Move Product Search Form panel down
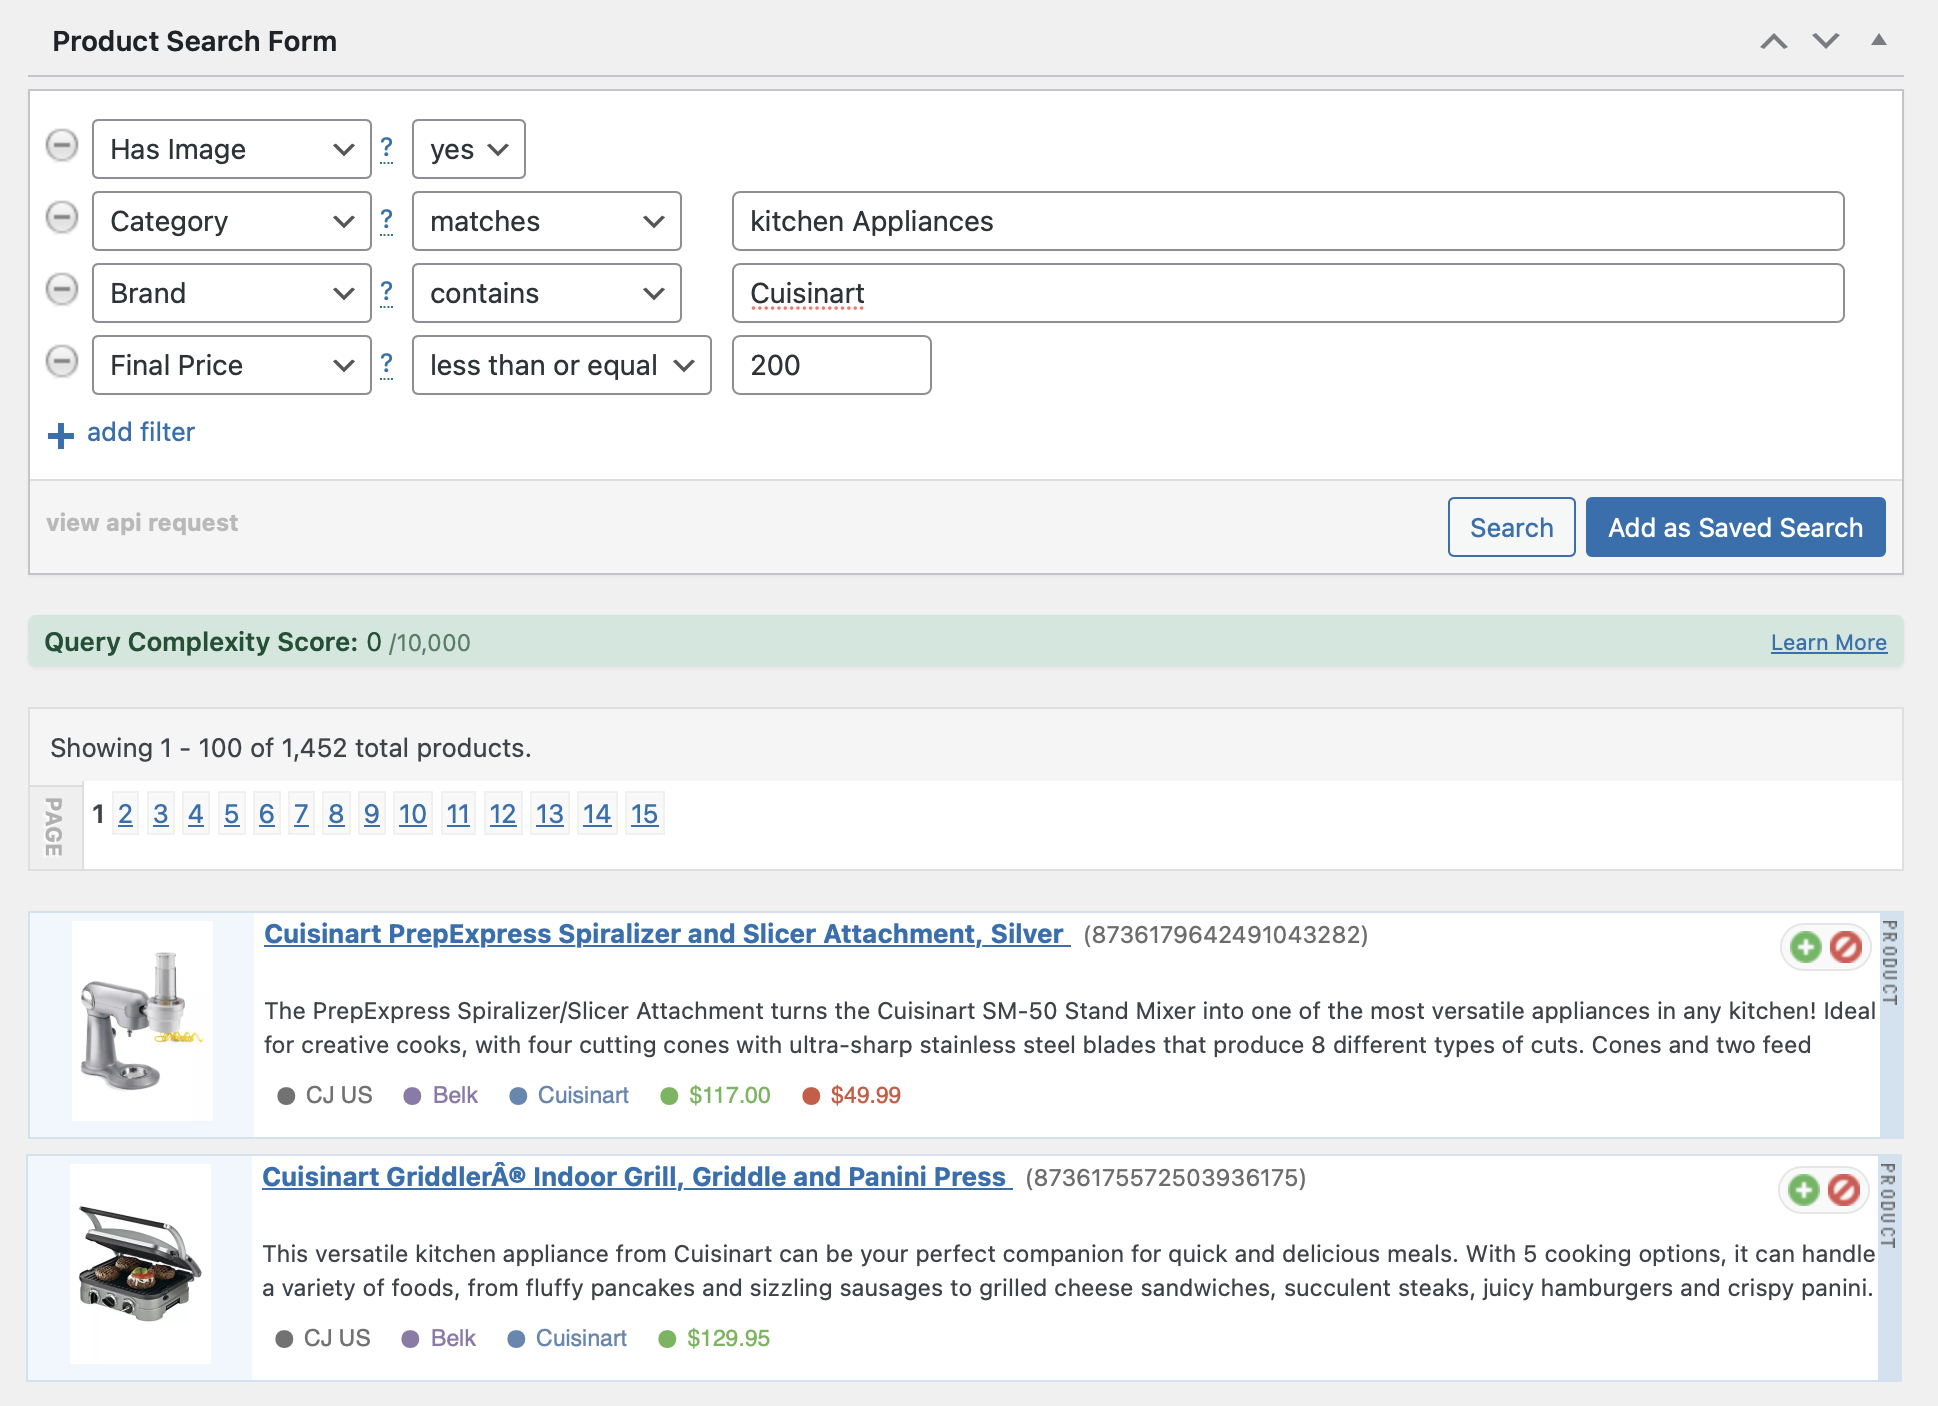Image resolution: width=1938 pixels, height=1406 pixels. click(1826, 41)
